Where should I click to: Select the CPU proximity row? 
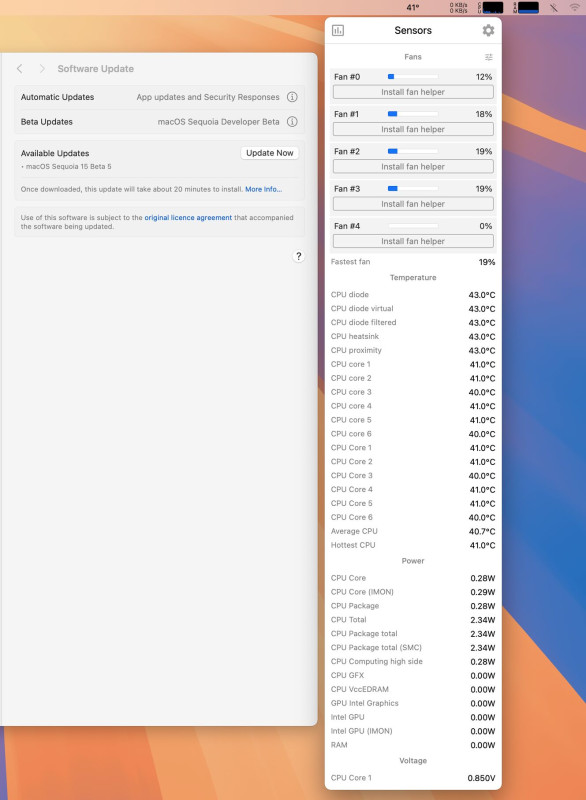[x=413, y=350]
